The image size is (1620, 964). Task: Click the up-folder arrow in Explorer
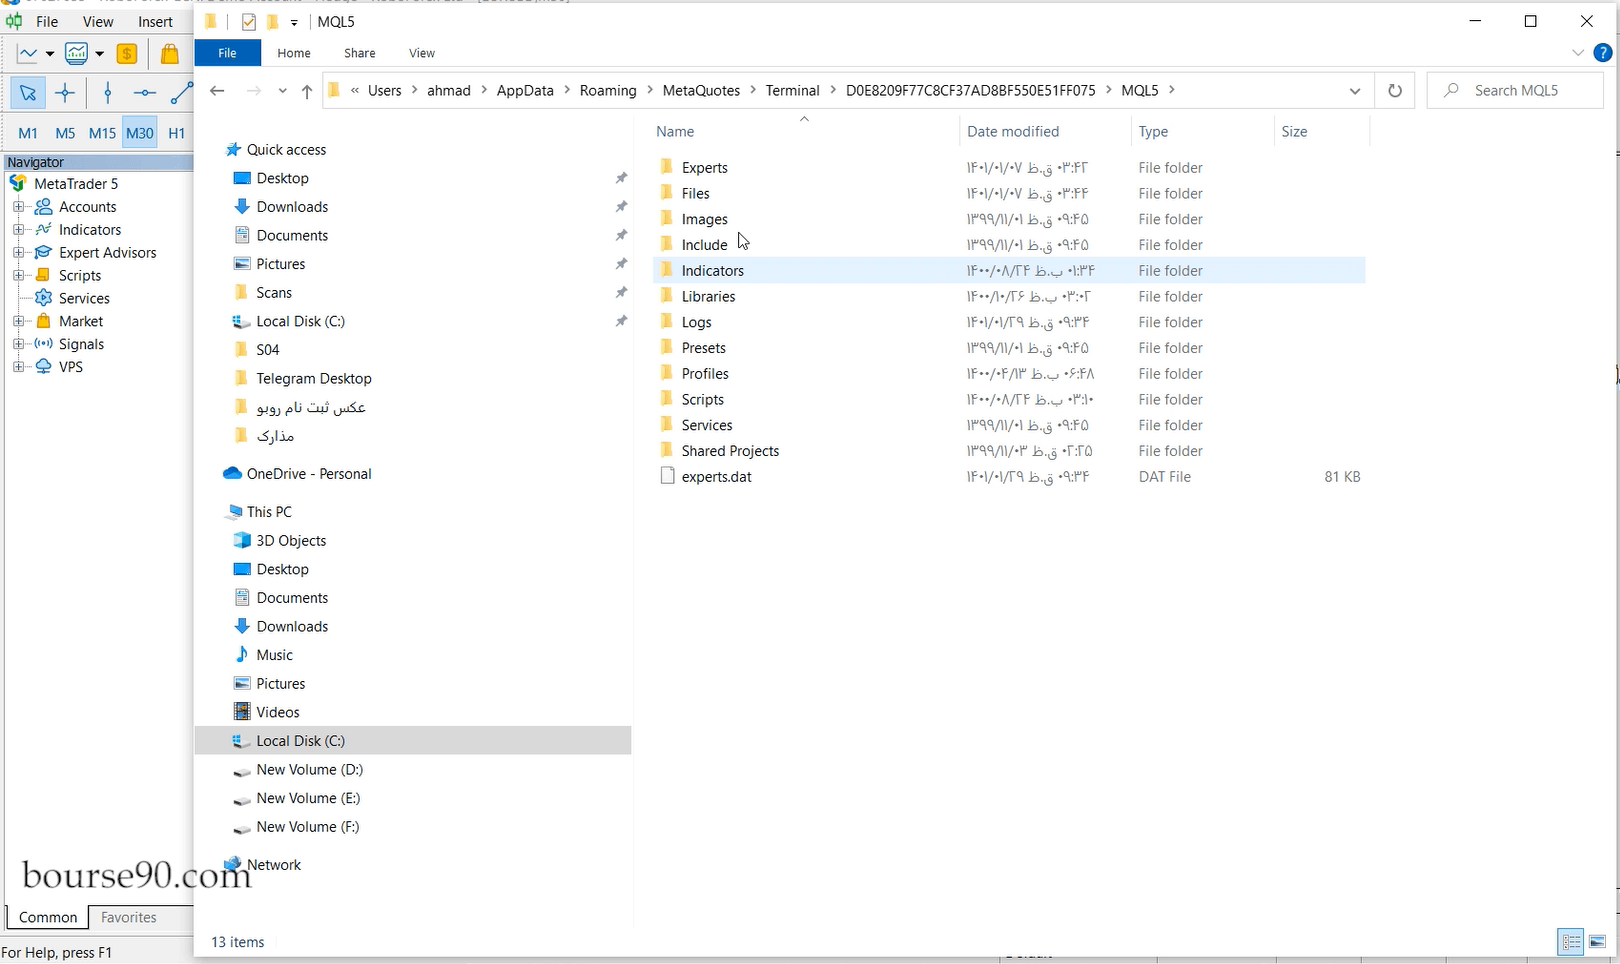(x=306, y=91)
